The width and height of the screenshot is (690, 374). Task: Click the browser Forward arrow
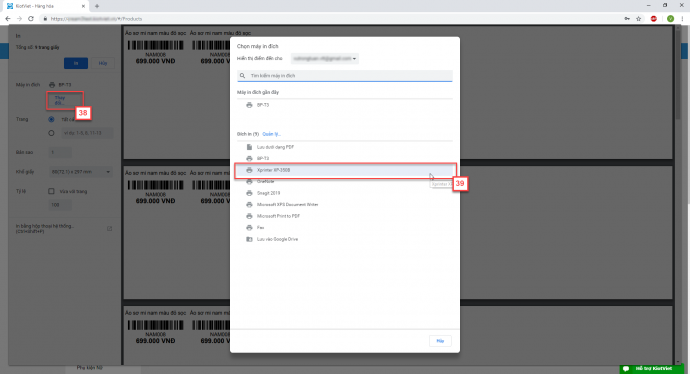click(19, 18)
